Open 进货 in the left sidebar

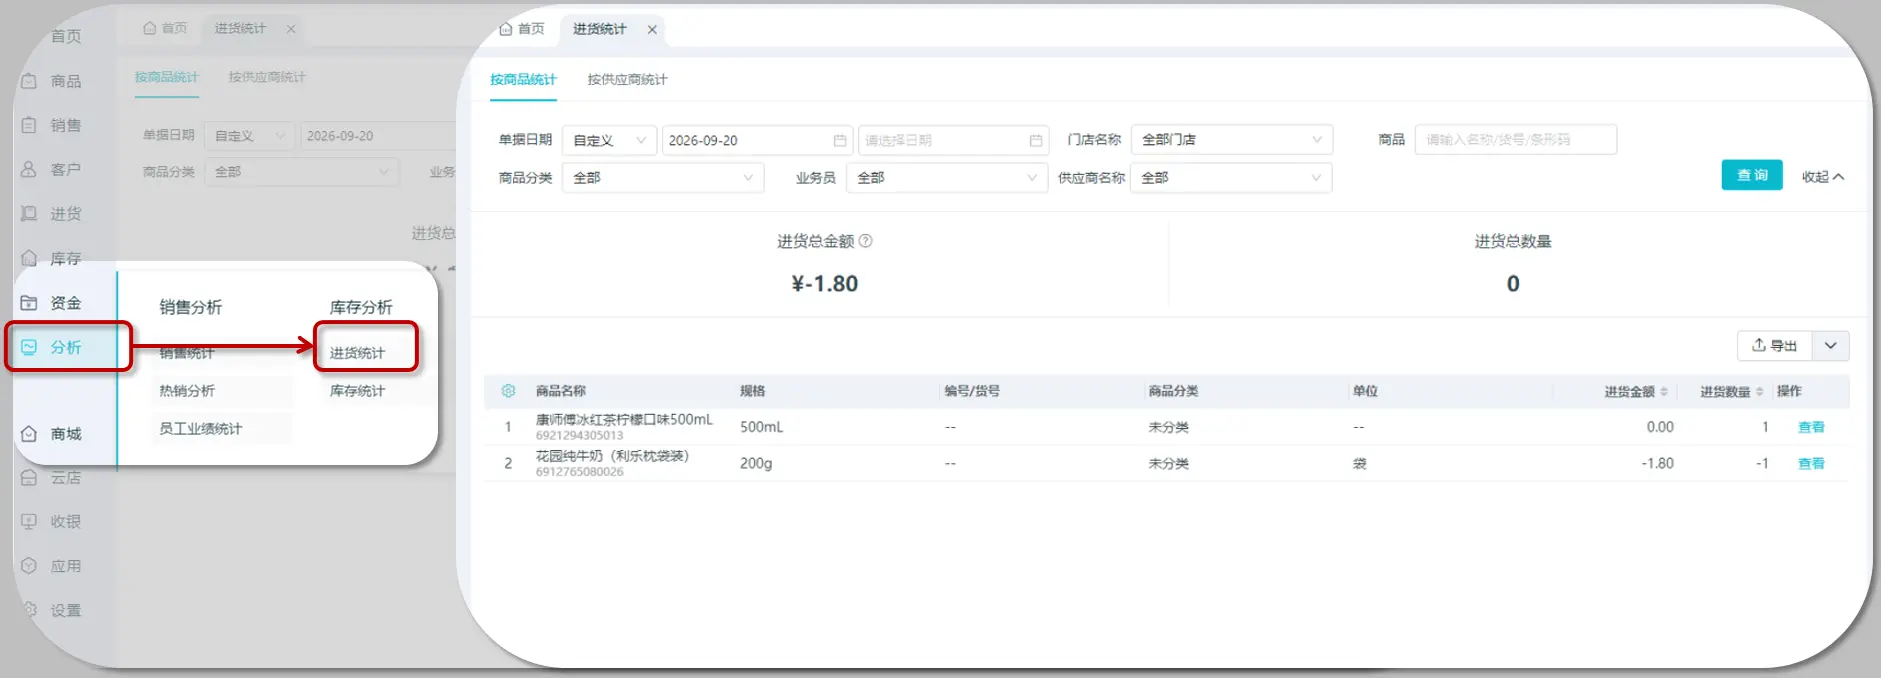click(52, 214)
